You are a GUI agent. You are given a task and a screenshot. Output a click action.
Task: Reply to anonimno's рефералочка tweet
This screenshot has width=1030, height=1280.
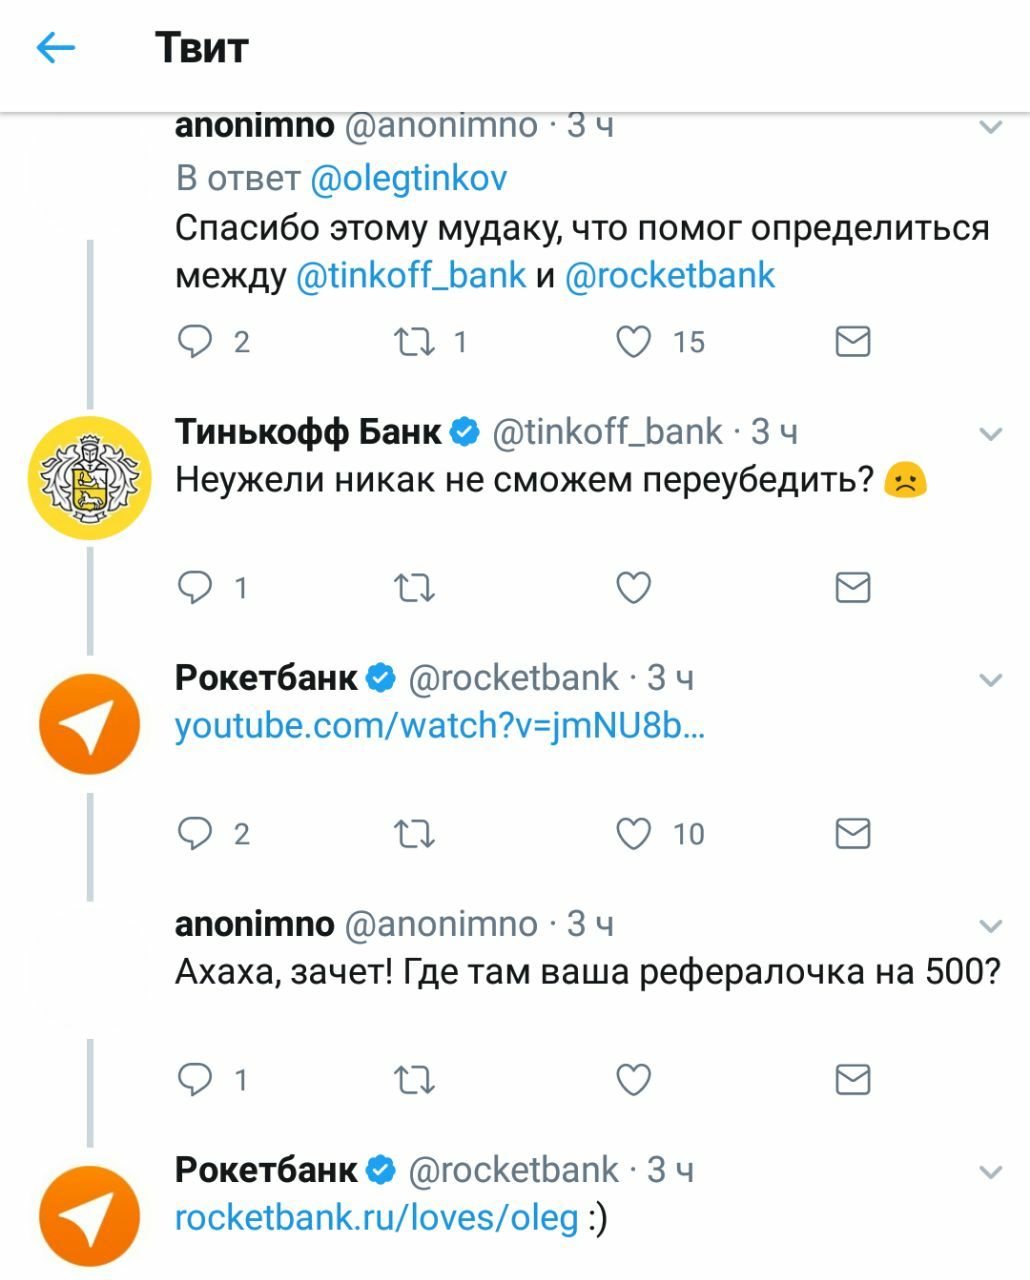click(195, 1079)
